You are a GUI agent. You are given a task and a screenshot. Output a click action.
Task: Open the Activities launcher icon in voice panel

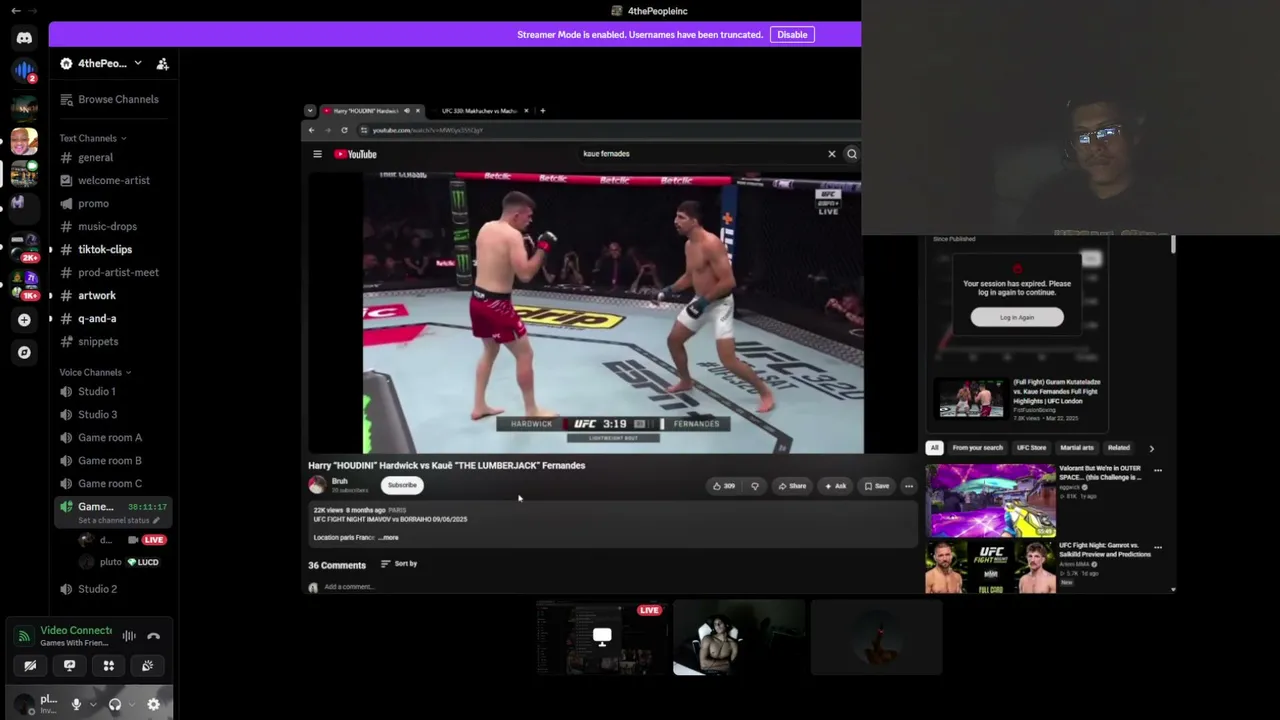(x=109, y=666)
